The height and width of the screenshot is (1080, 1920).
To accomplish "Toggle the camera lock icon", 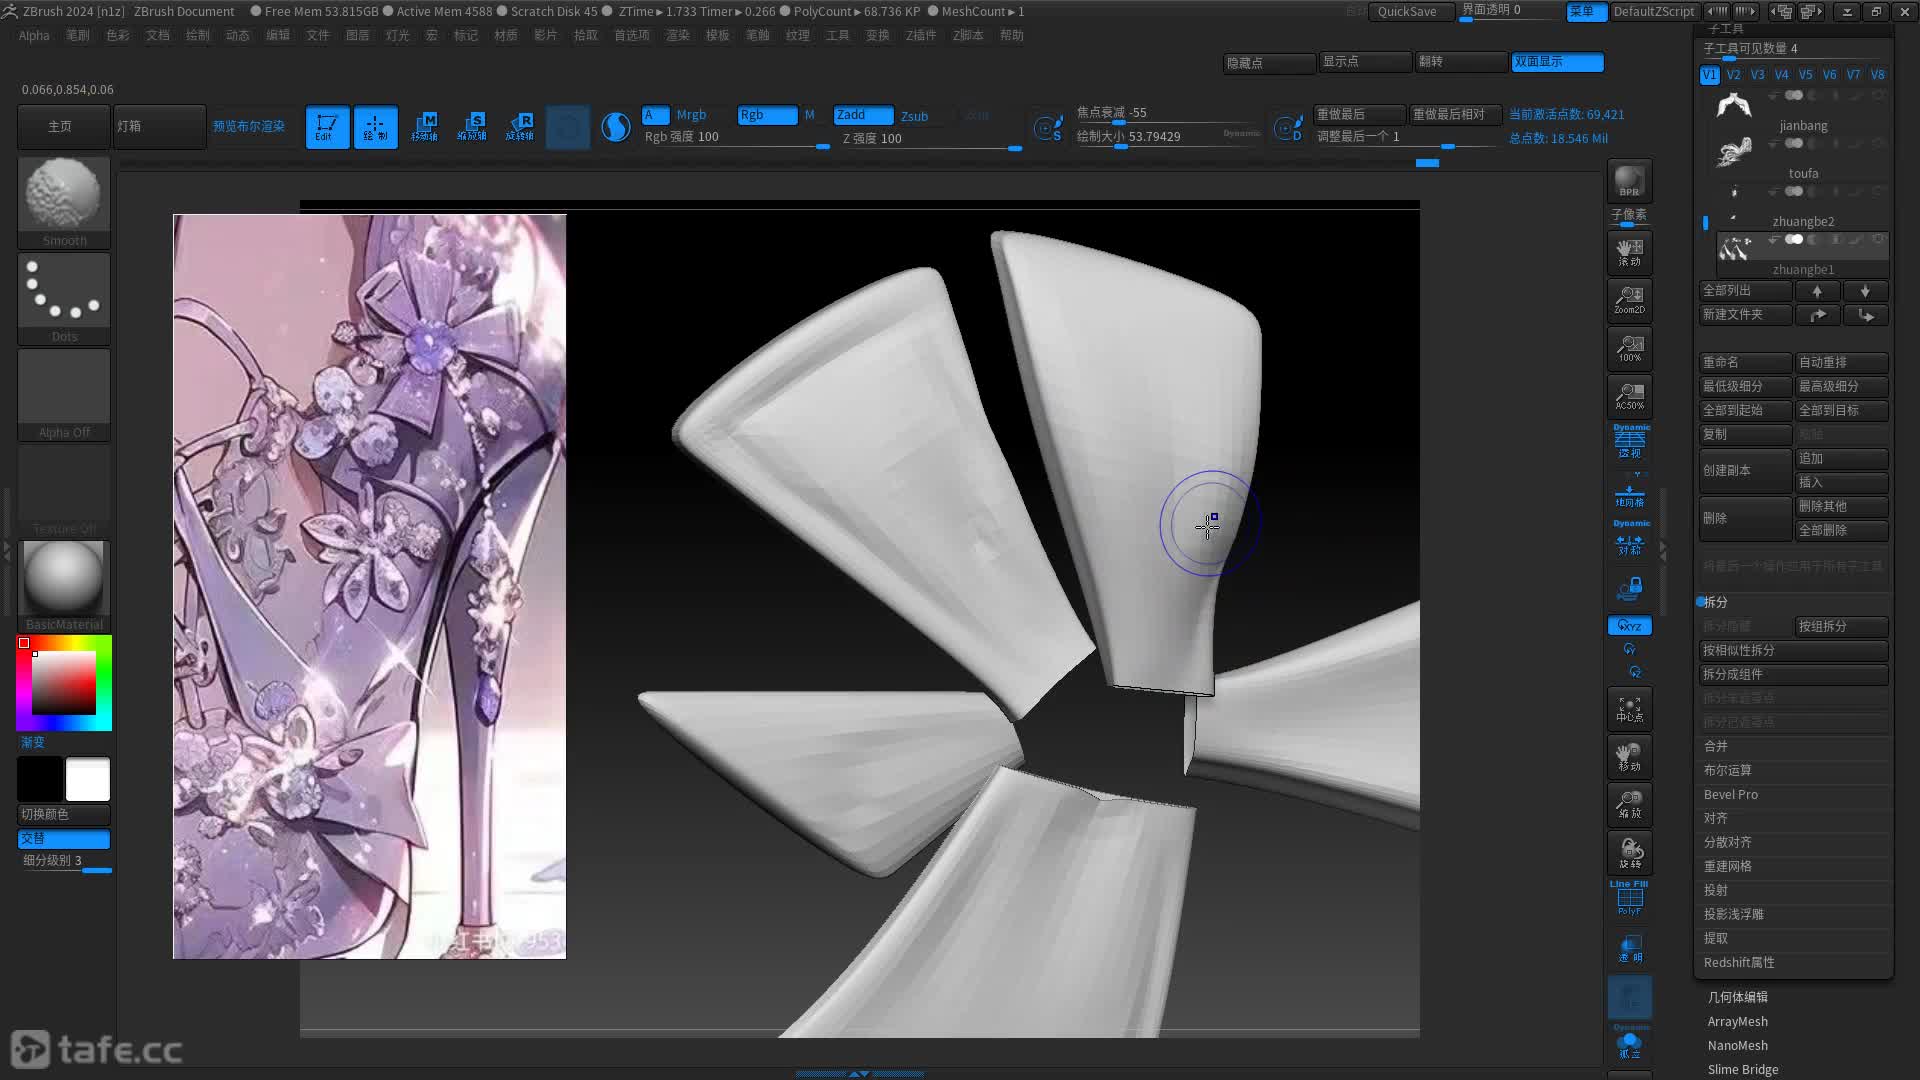I will click(x=1630, y=587).
